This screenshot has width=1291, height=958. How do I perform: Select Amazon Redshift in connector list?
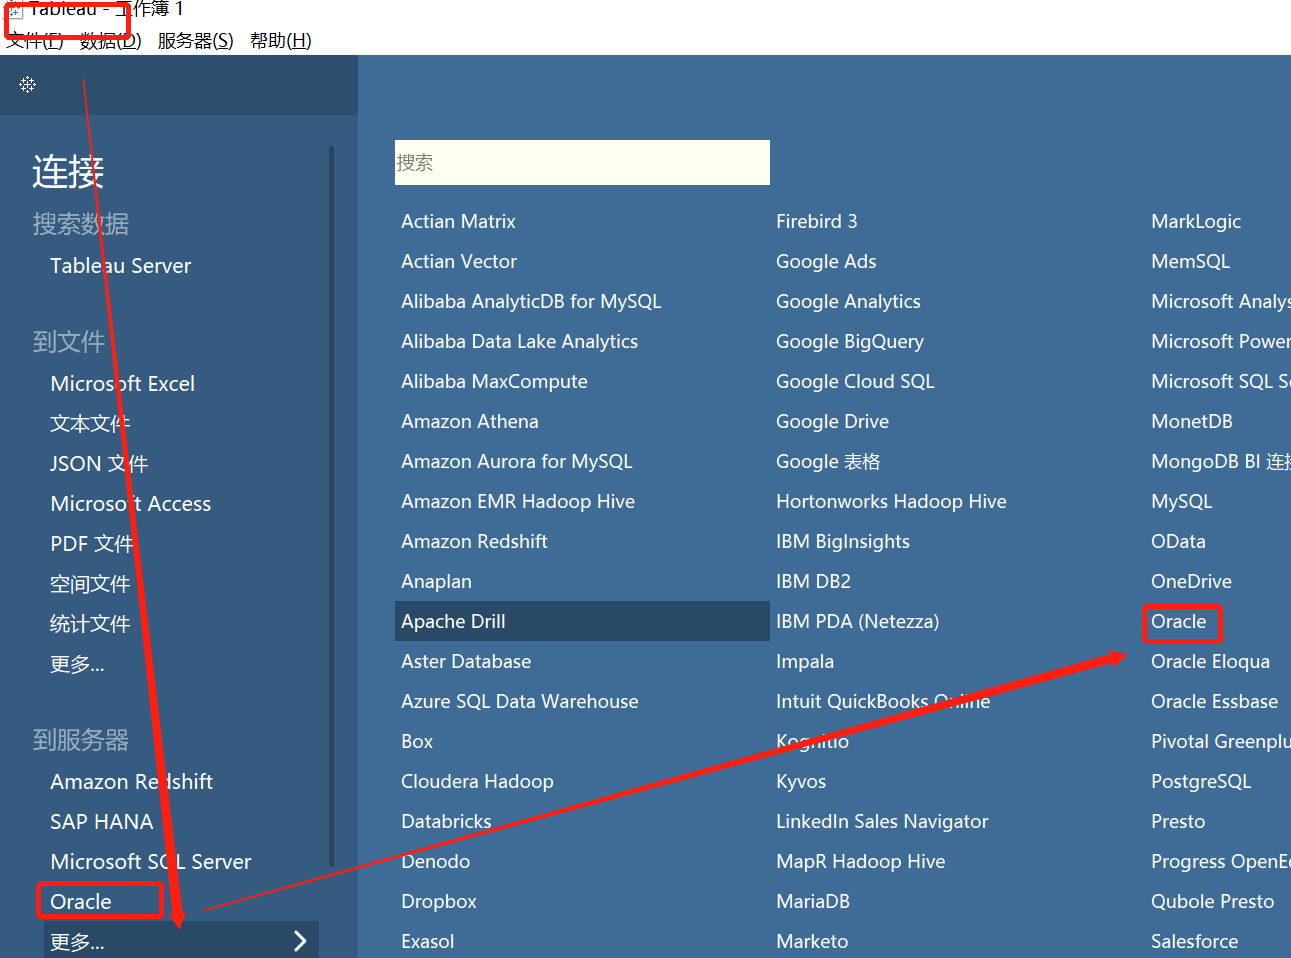click(x=475, y=541)
